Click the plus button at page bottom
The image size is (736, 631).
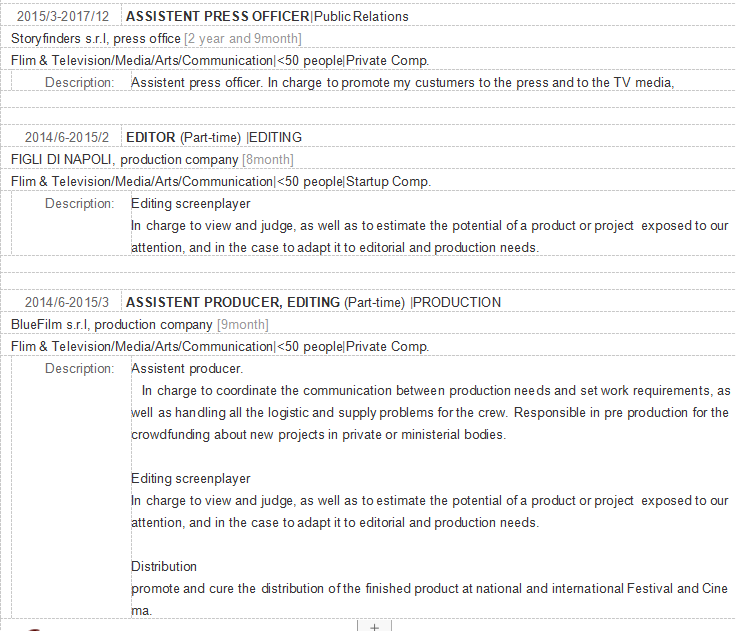pyautogui.click(x=374, y=626)
